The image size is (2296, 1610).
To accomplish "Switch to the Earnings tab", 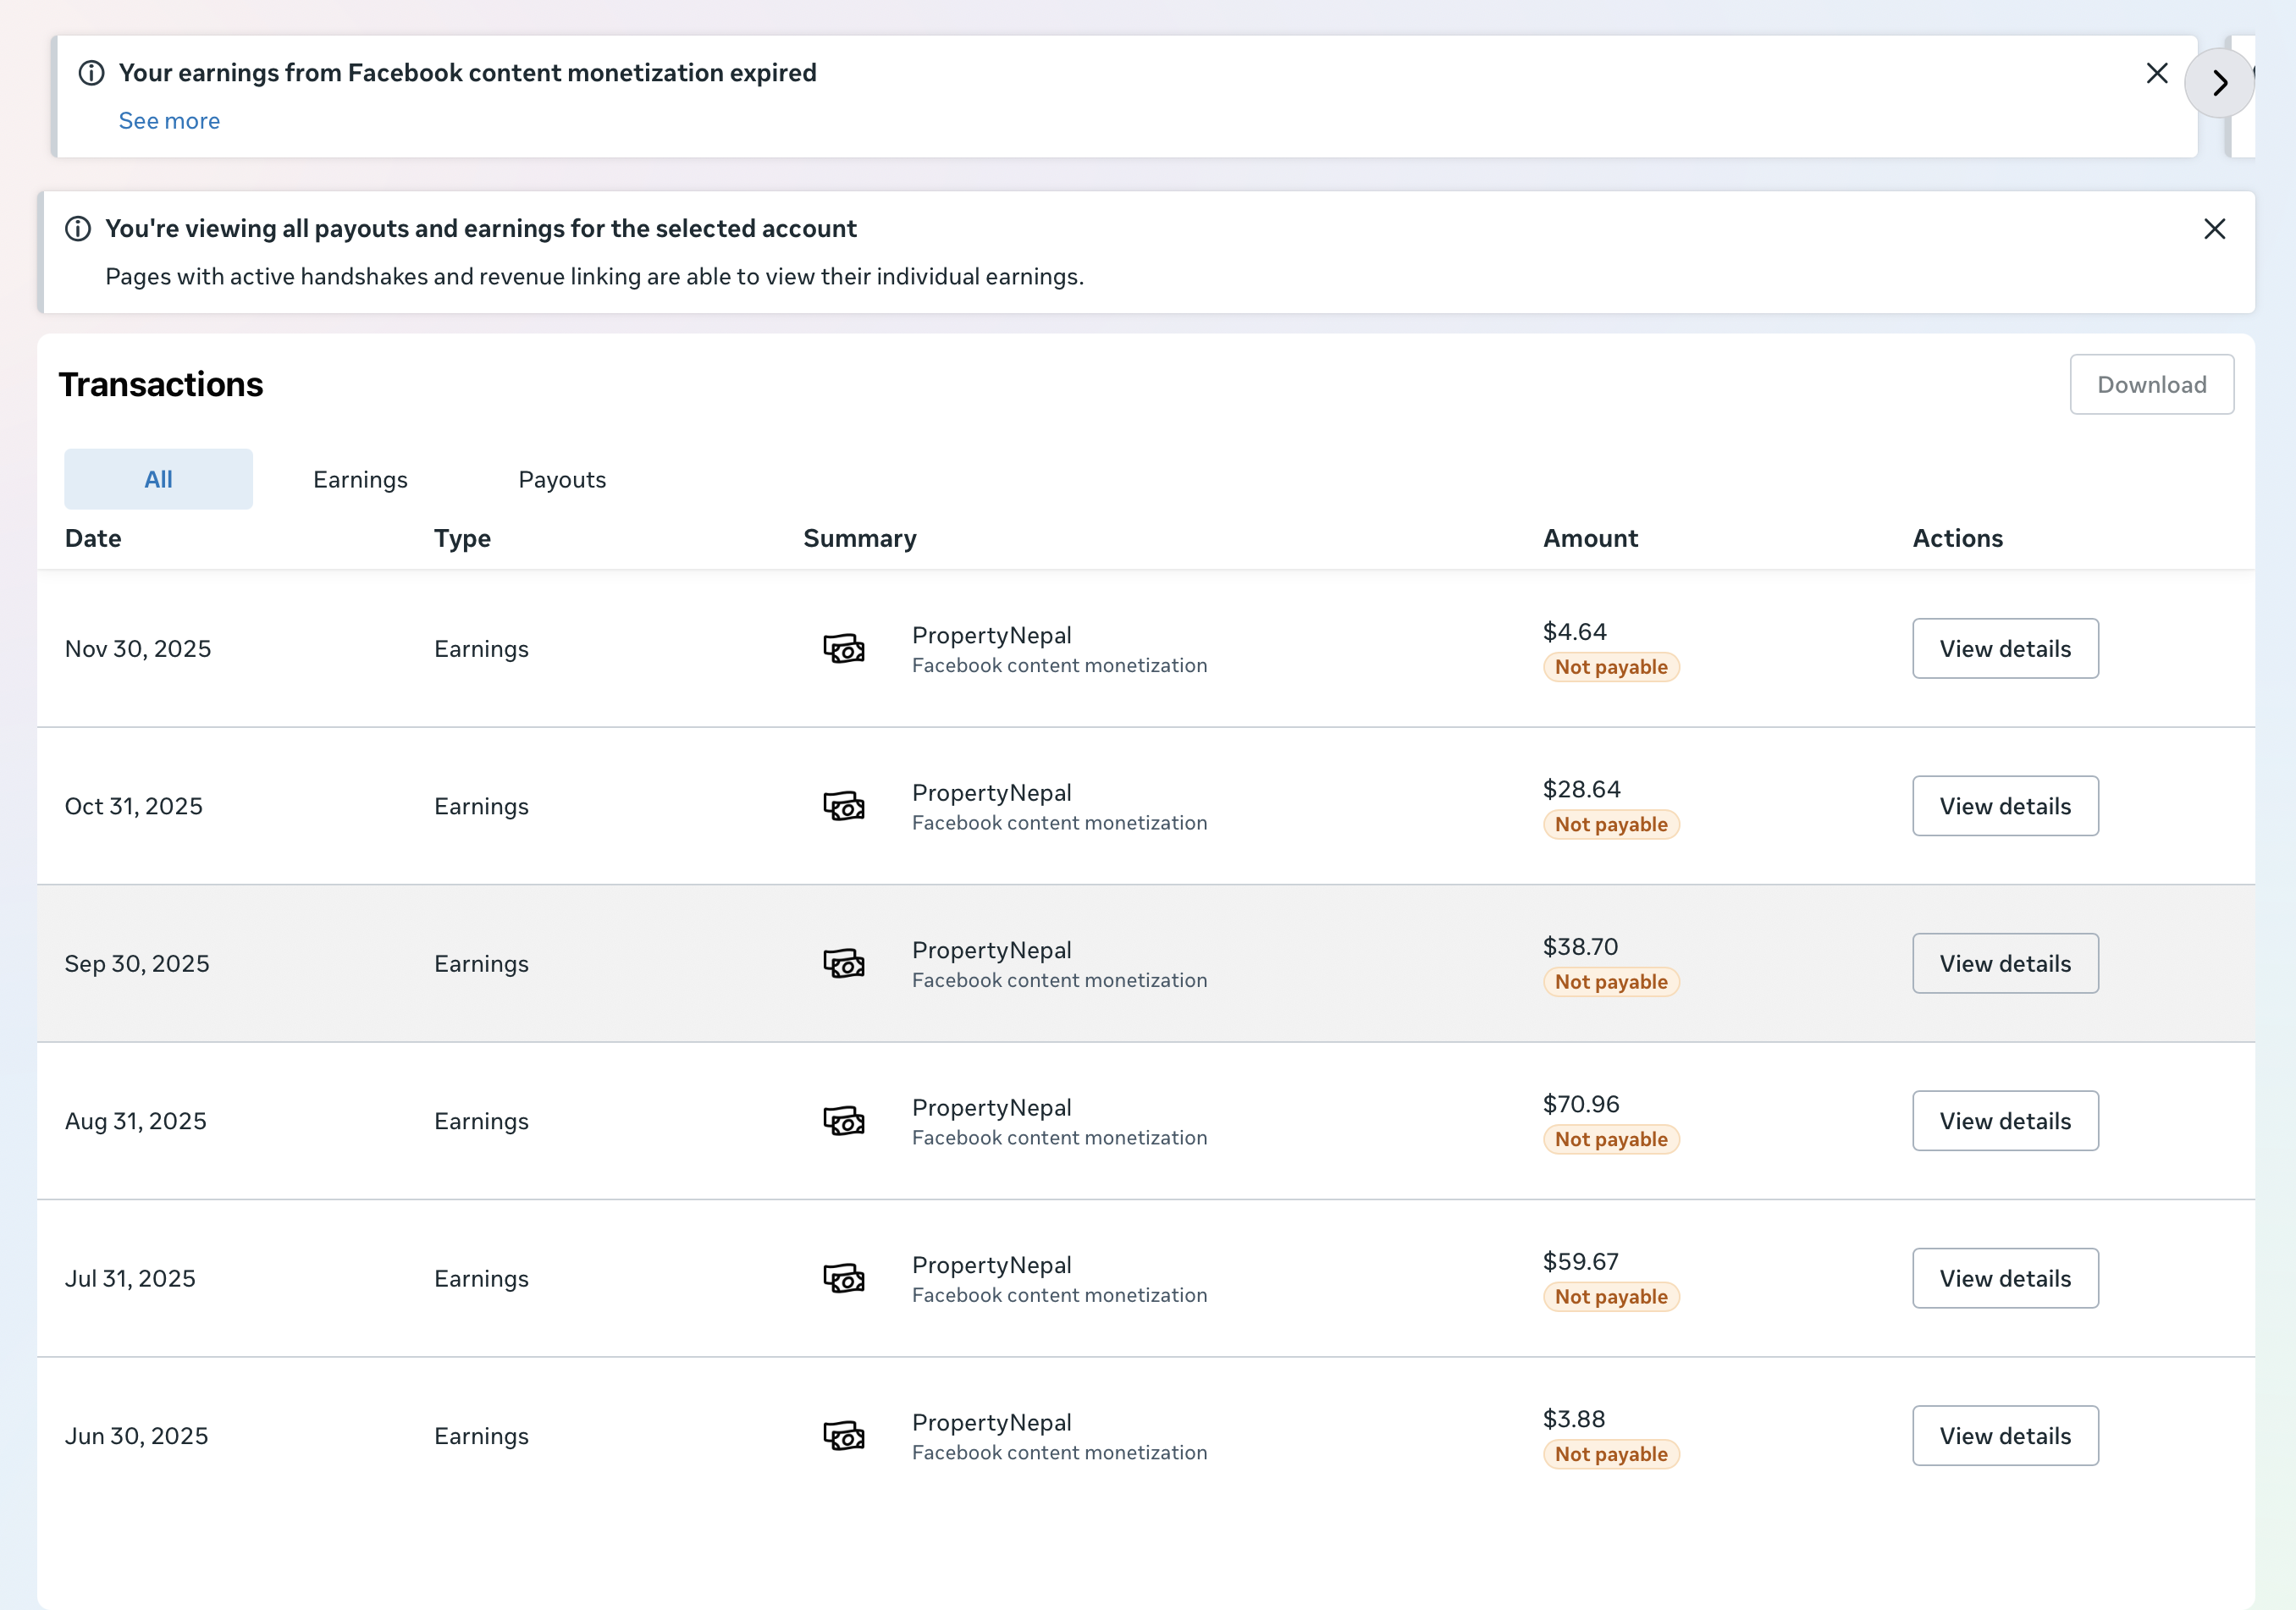I will tap(360, 480).
